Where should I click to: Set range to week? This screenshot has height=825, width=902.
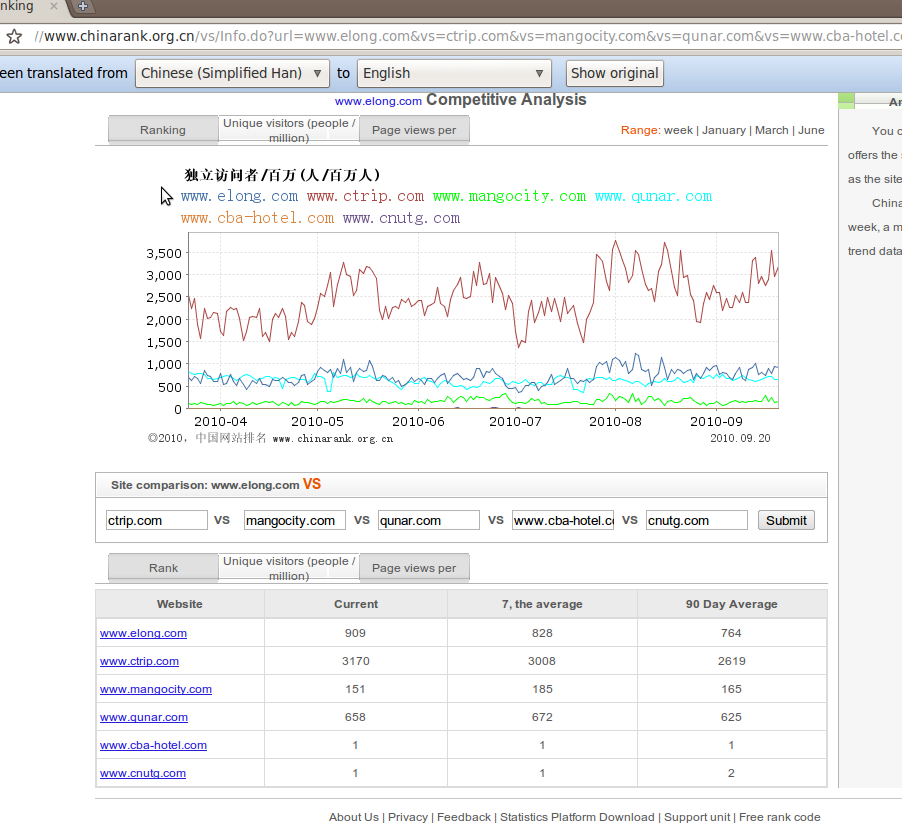(x=678, y=130)
